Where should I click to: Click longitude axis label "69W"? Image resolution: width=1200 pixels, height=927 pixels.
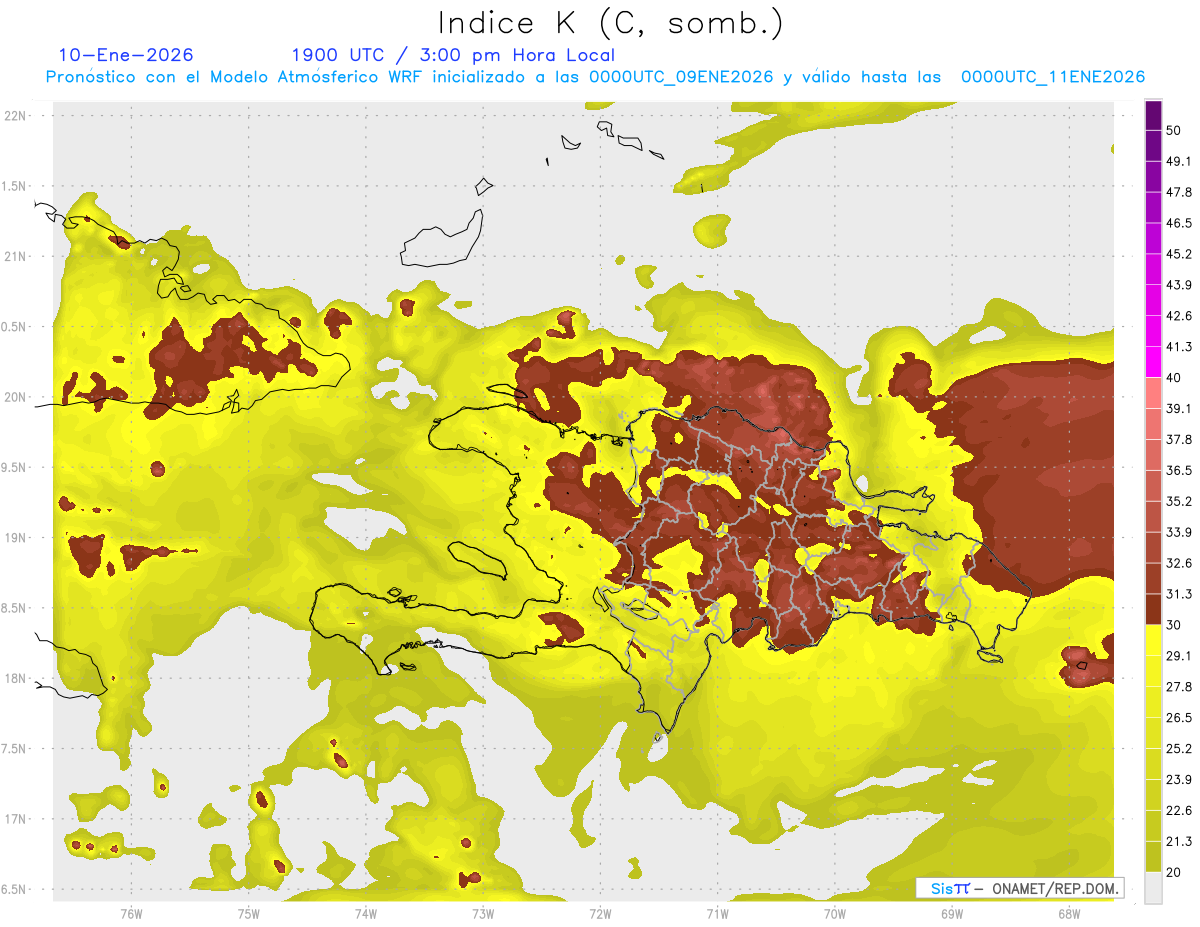pyautogui.click(x=951, y=913)
